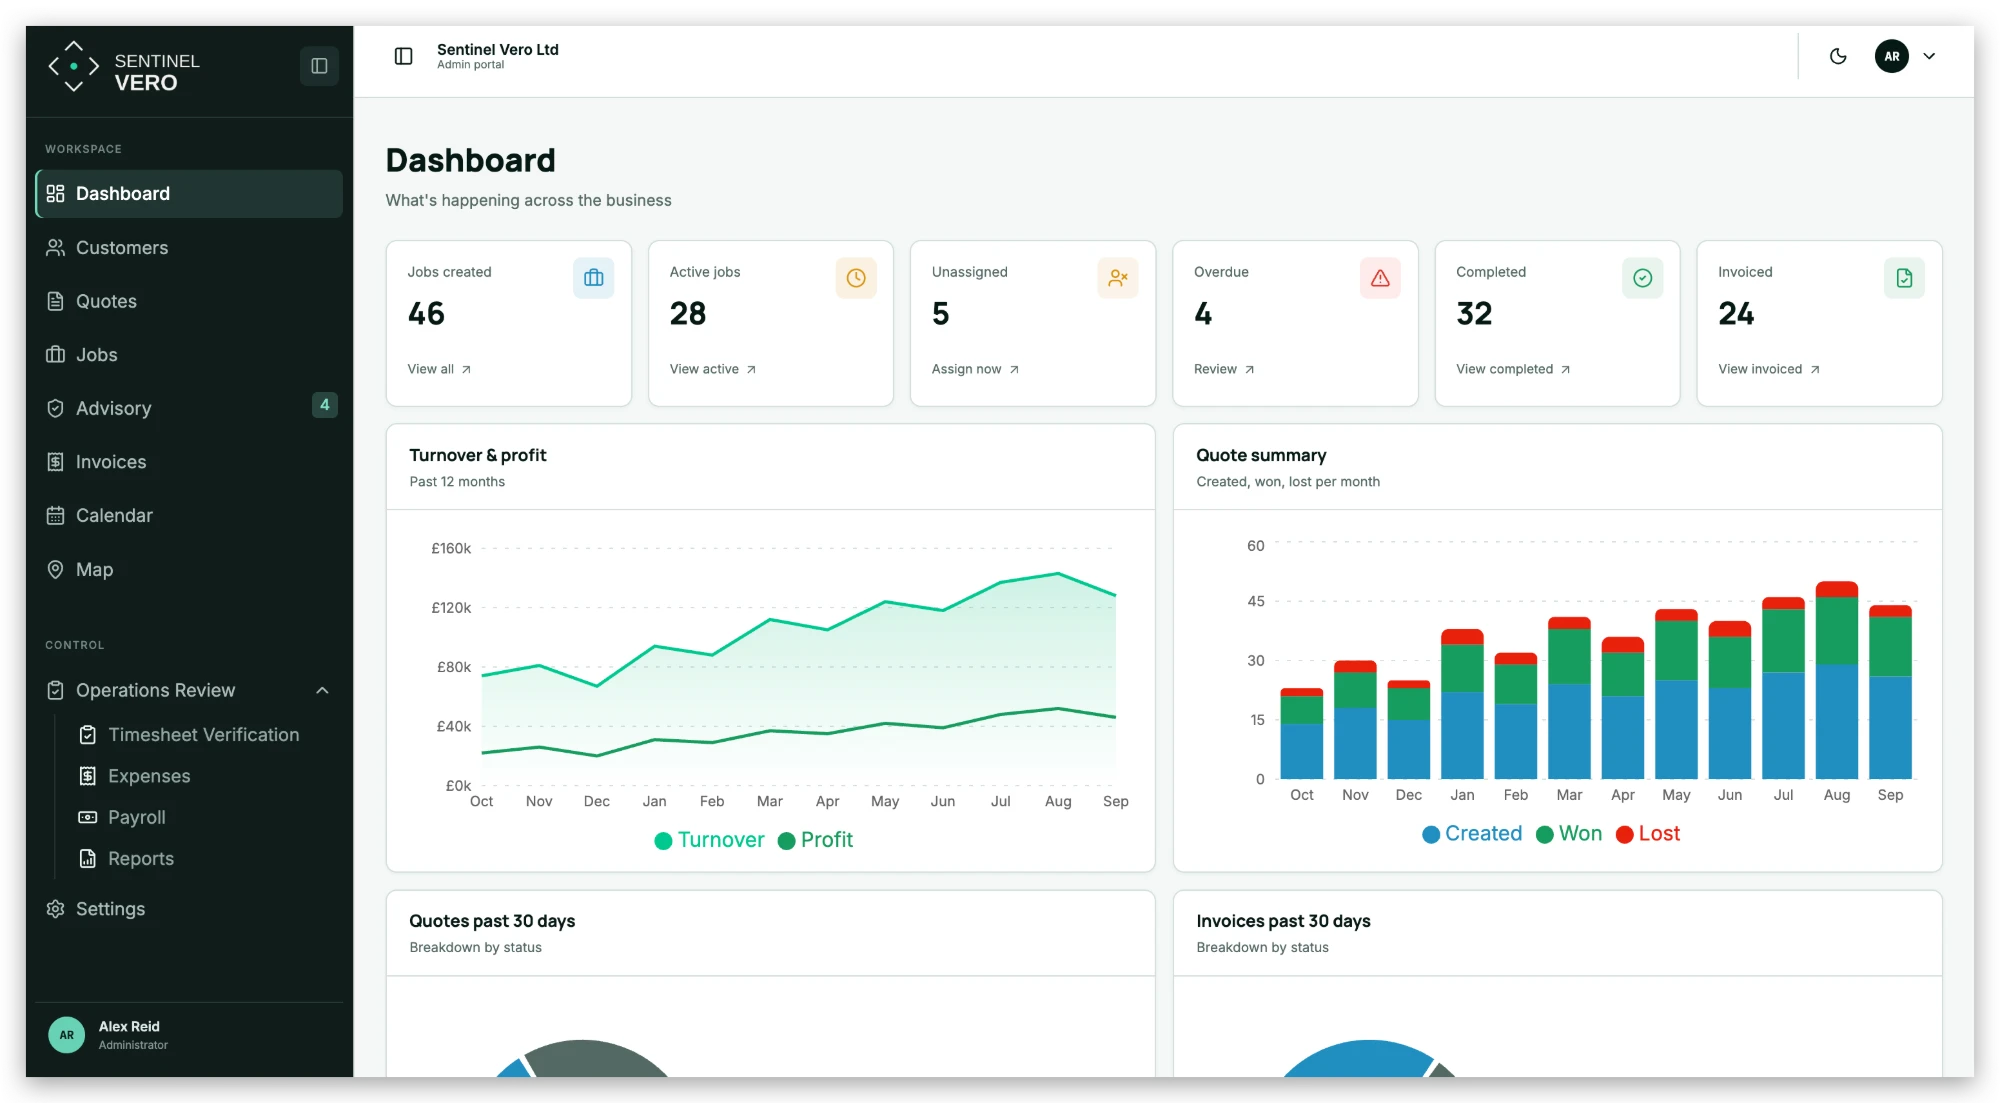Screen dimensions: 2000x1103
Task: Open Settings from sidebar
Action: (189, 909)
